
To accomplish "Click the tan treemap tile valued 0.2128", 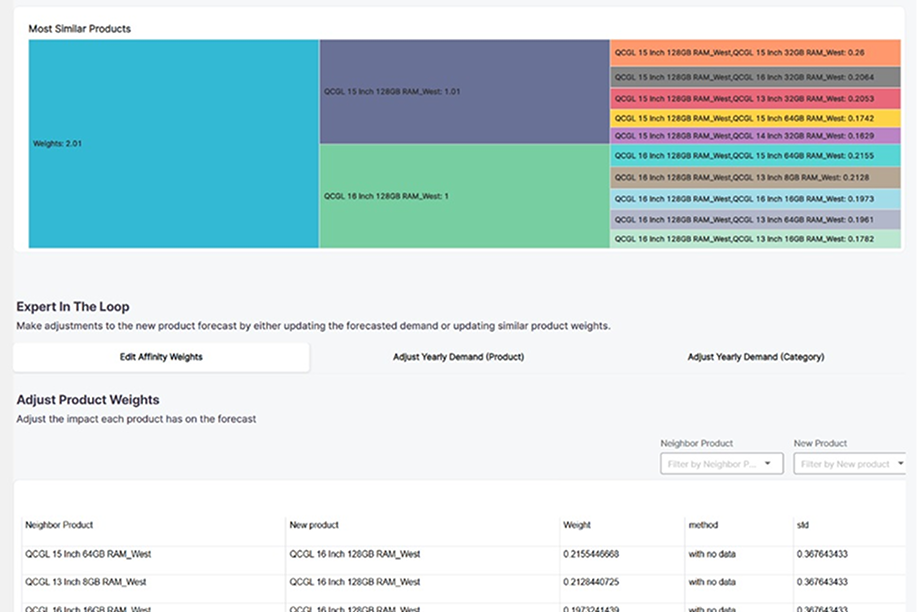I will (x=755, y=177).
